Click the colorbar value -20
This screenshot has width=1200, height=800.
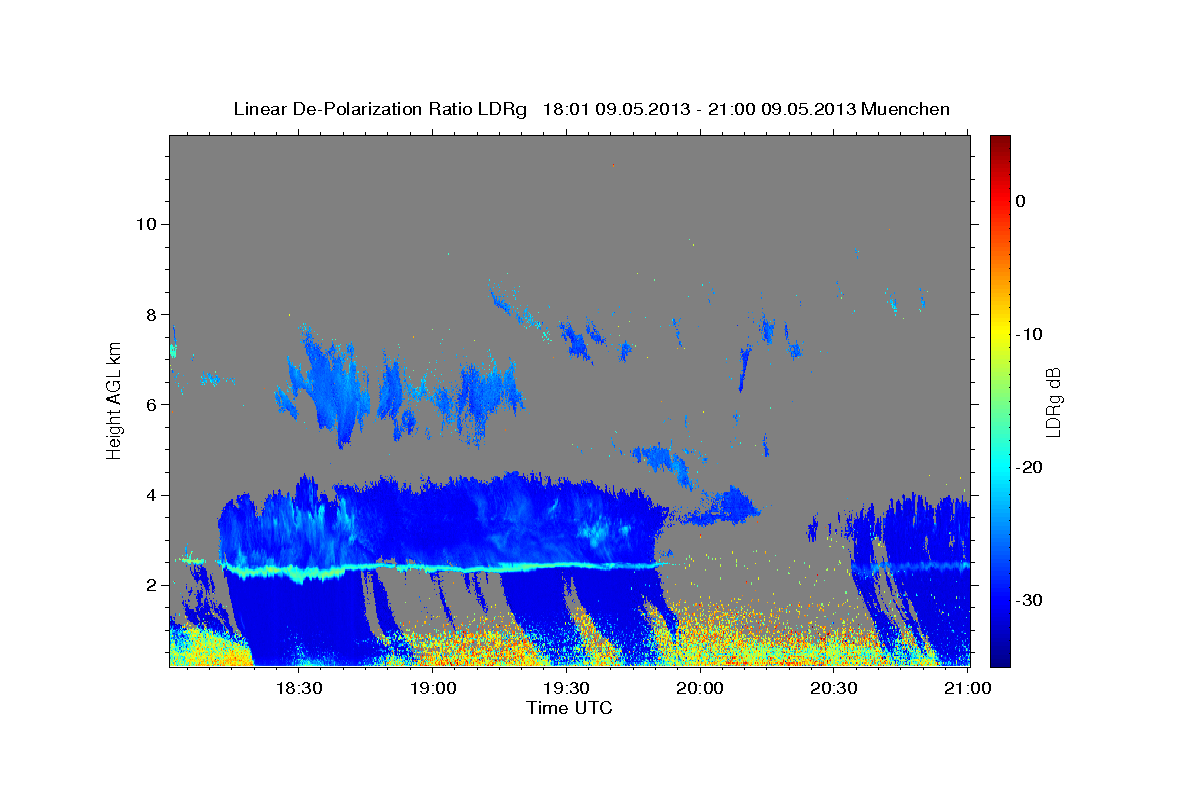coord(1030,467)
